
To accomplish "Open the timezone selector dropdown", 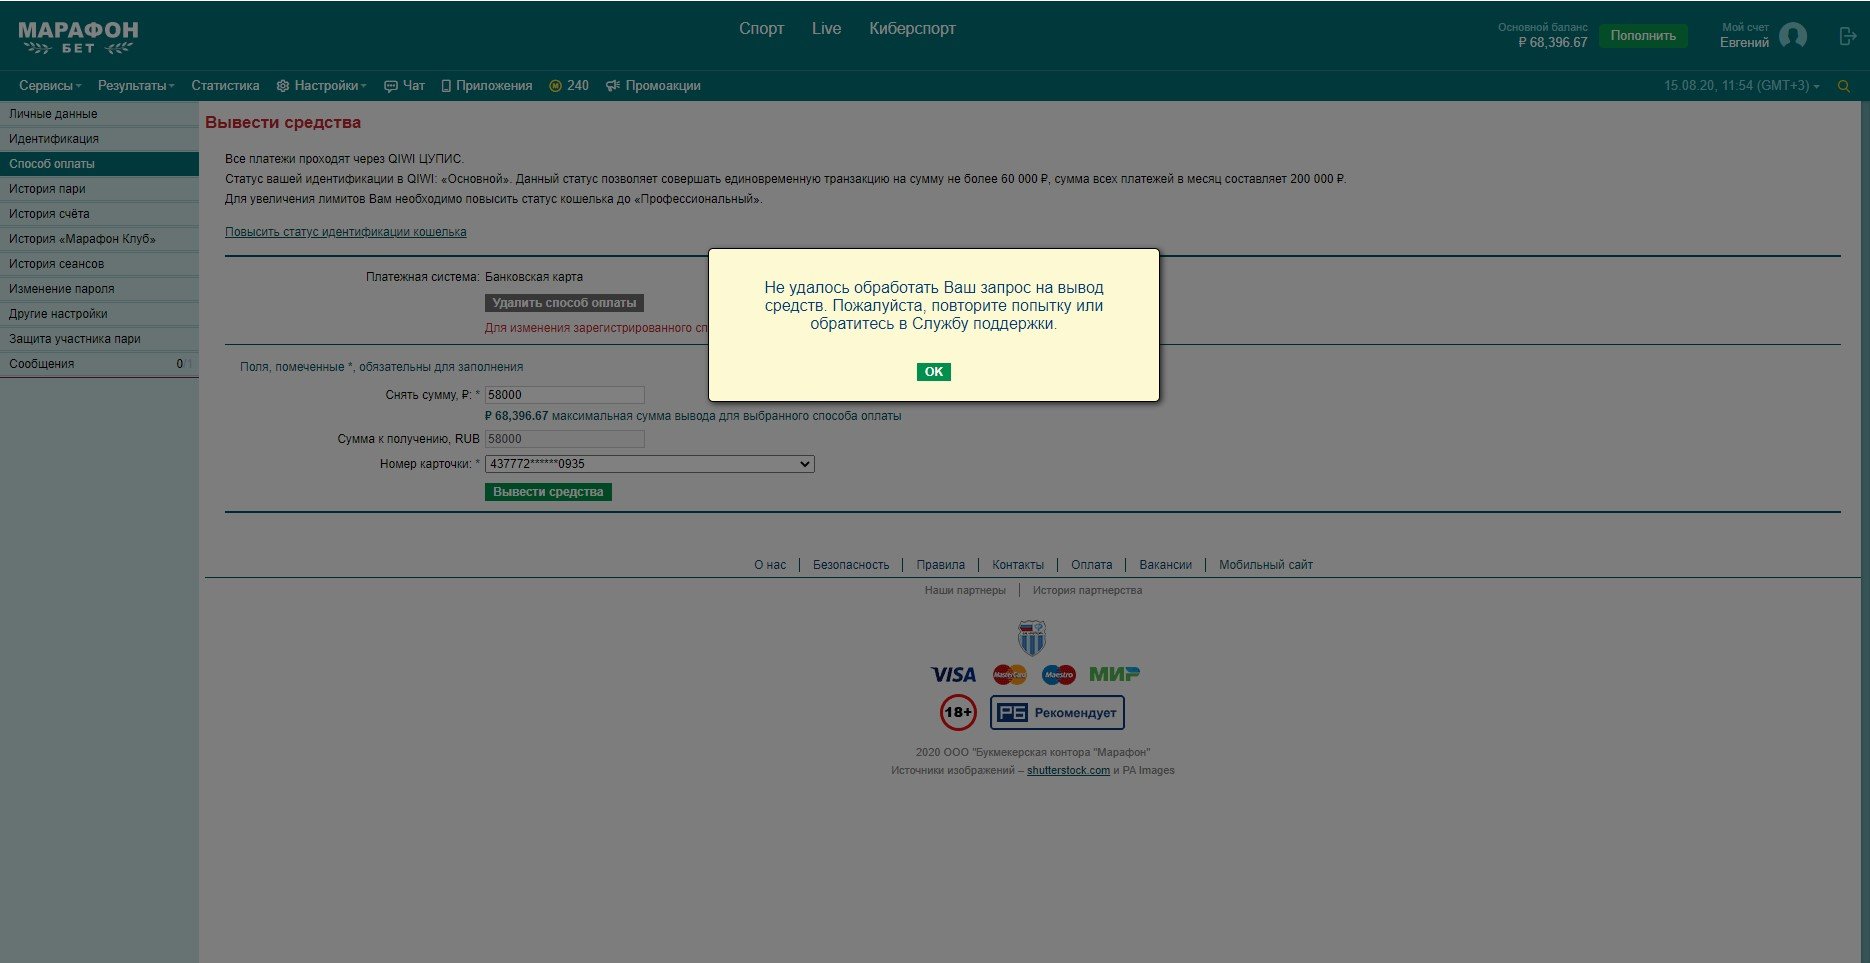I will coord(1741,86).
